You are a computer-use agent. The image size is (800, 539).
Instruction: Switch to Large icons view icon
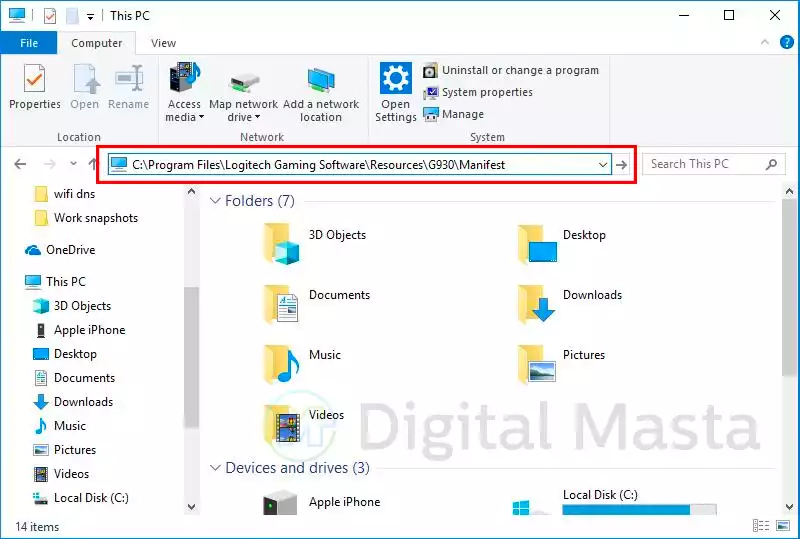pyautogui.click(x=783, y=526)
